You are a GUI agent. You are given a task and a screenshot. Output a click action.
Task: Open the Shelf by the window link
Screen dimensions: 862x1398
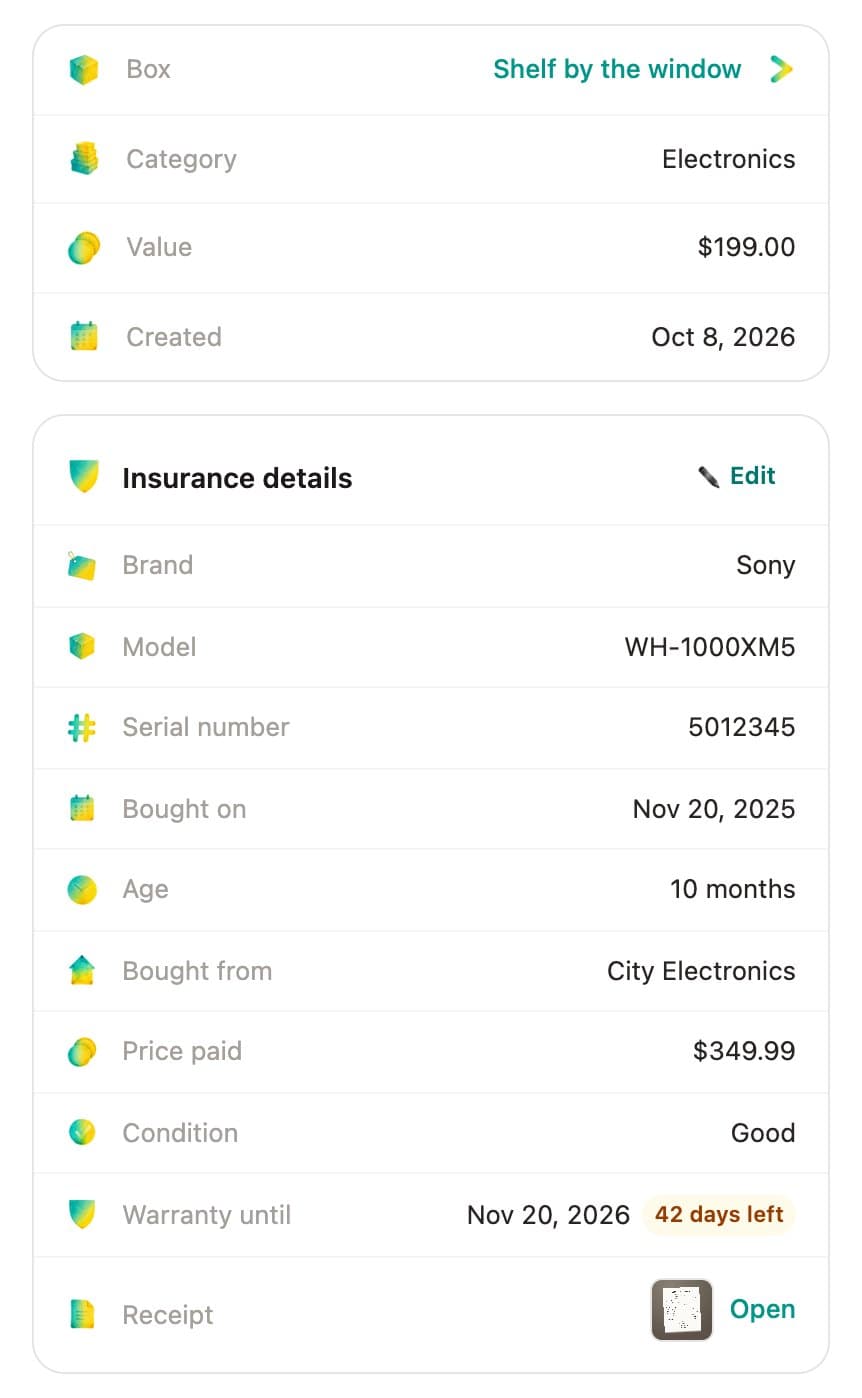pos(617,69)
